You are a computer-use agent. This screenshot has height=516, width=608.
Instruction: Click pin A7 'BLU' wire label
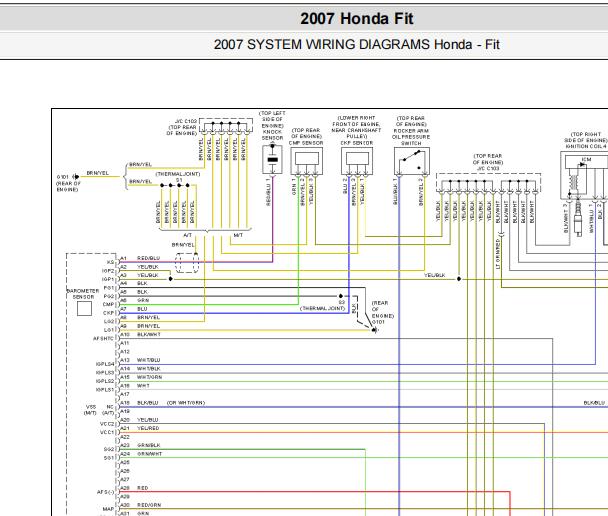click(142, 309)
